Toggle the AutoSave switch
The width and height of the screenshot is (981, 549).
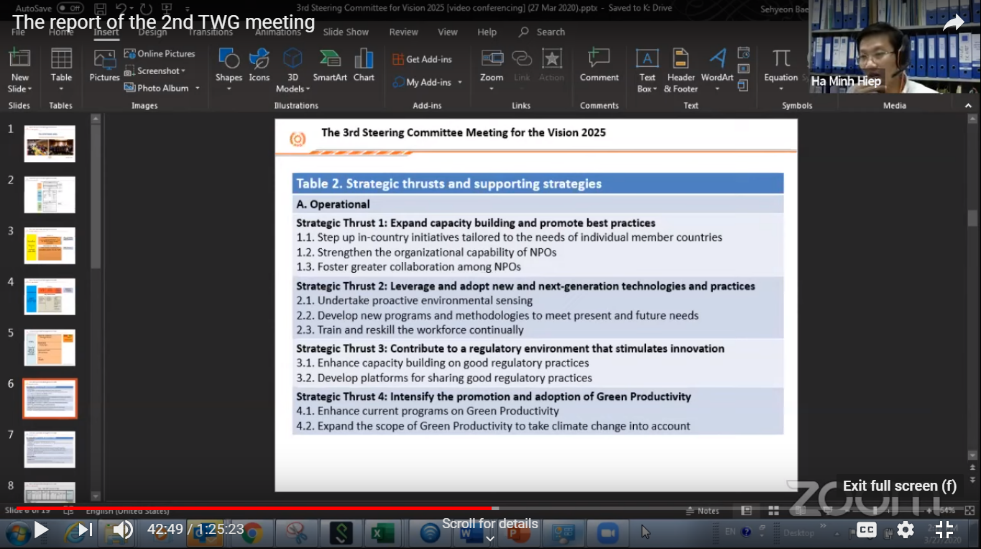click(70, 8)
